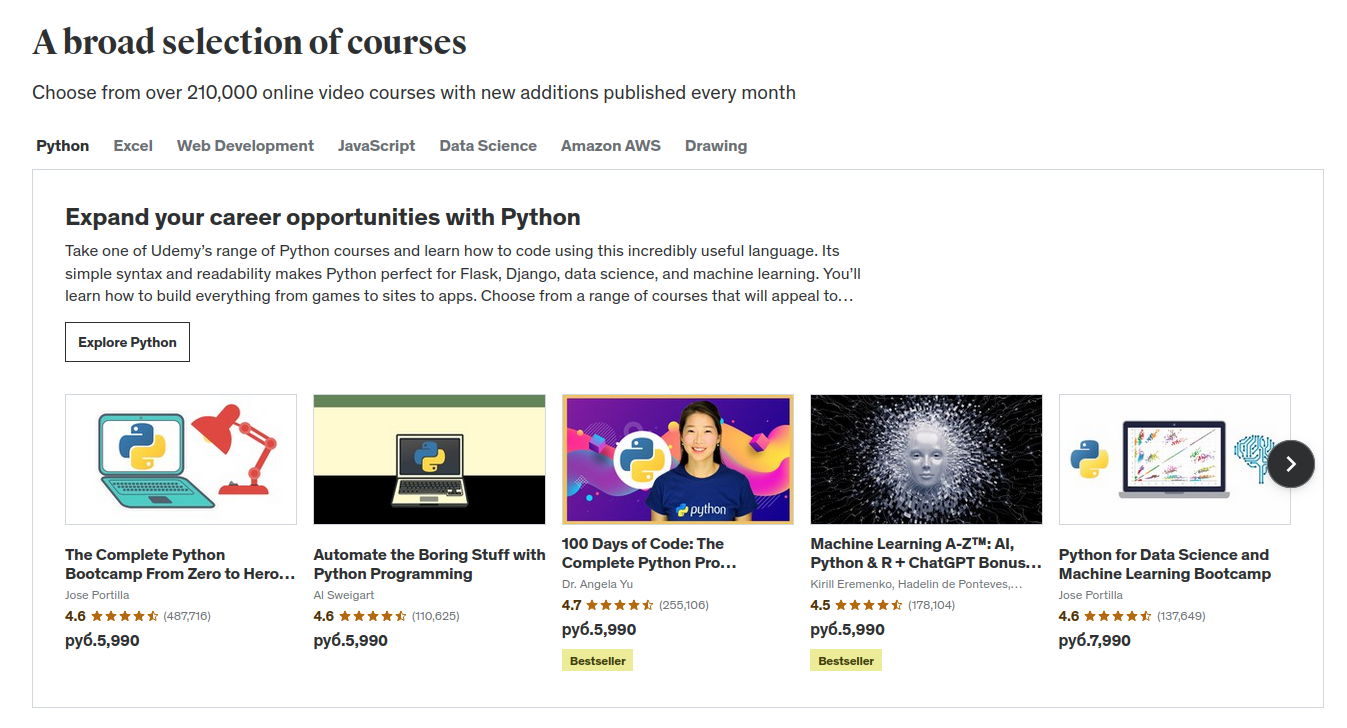Screen dimensions: 1347x728
Task: Switch to the Web Development tab
Action: tap(245, 146)
